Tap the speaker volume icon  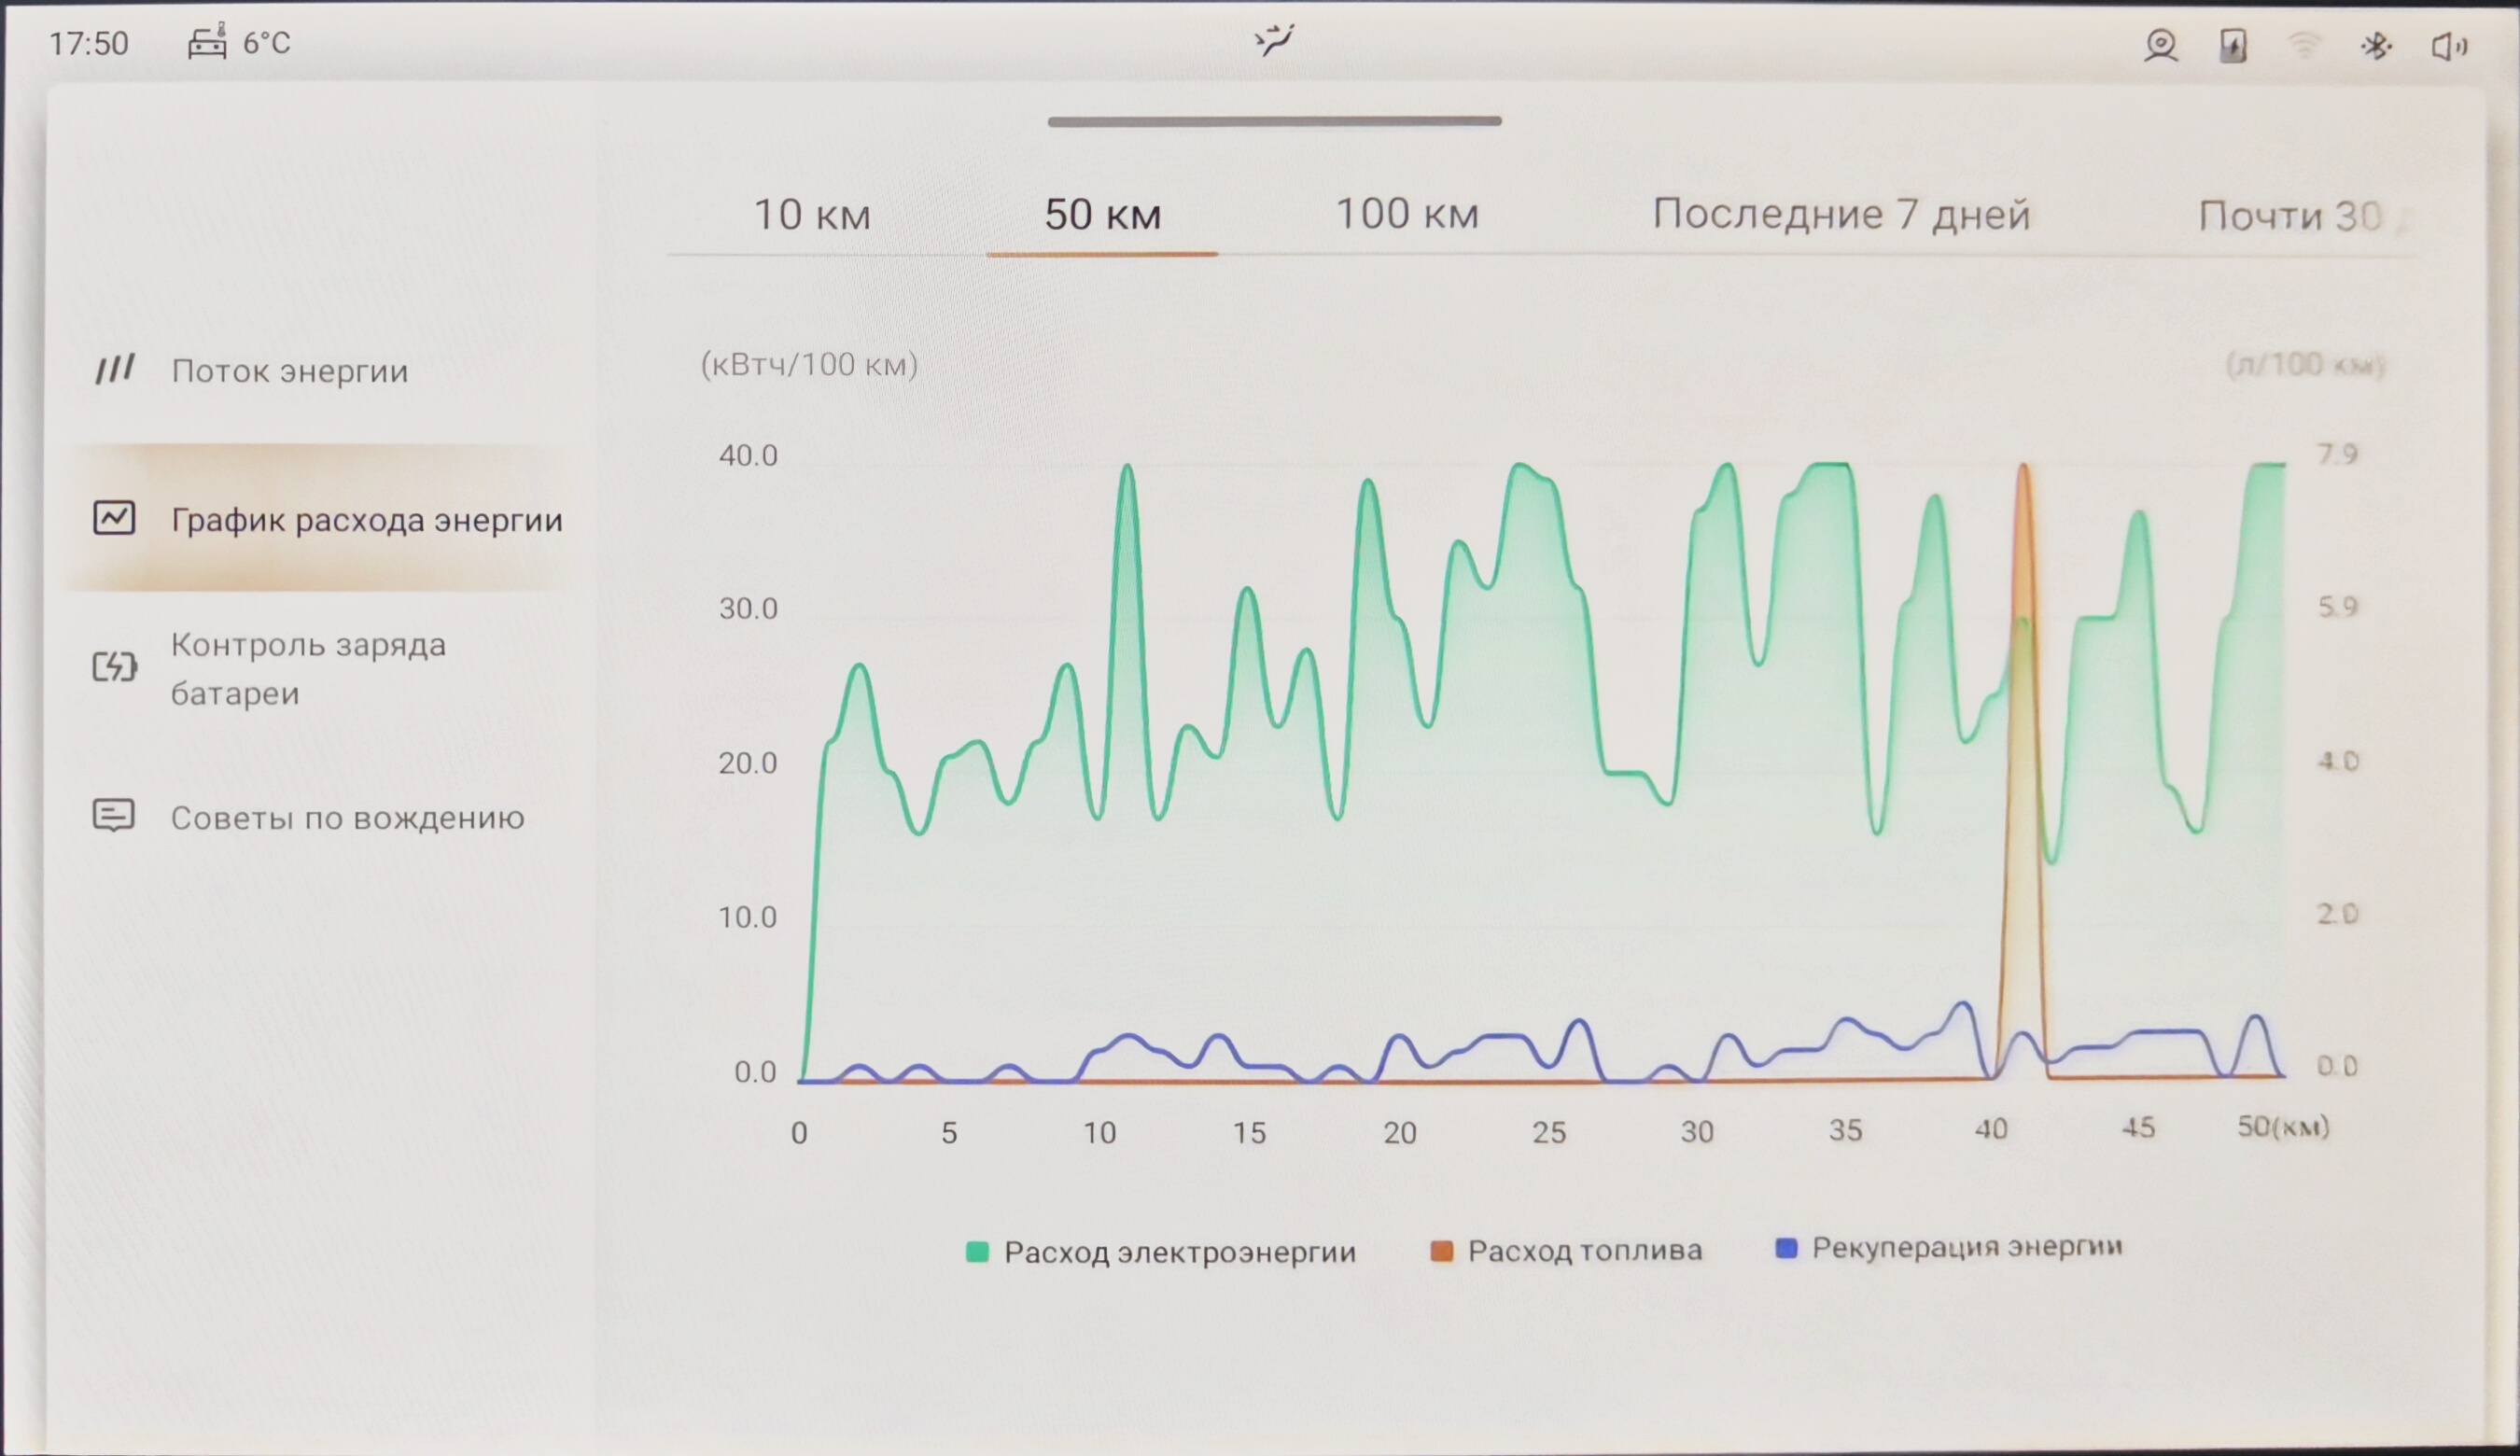2448,46
